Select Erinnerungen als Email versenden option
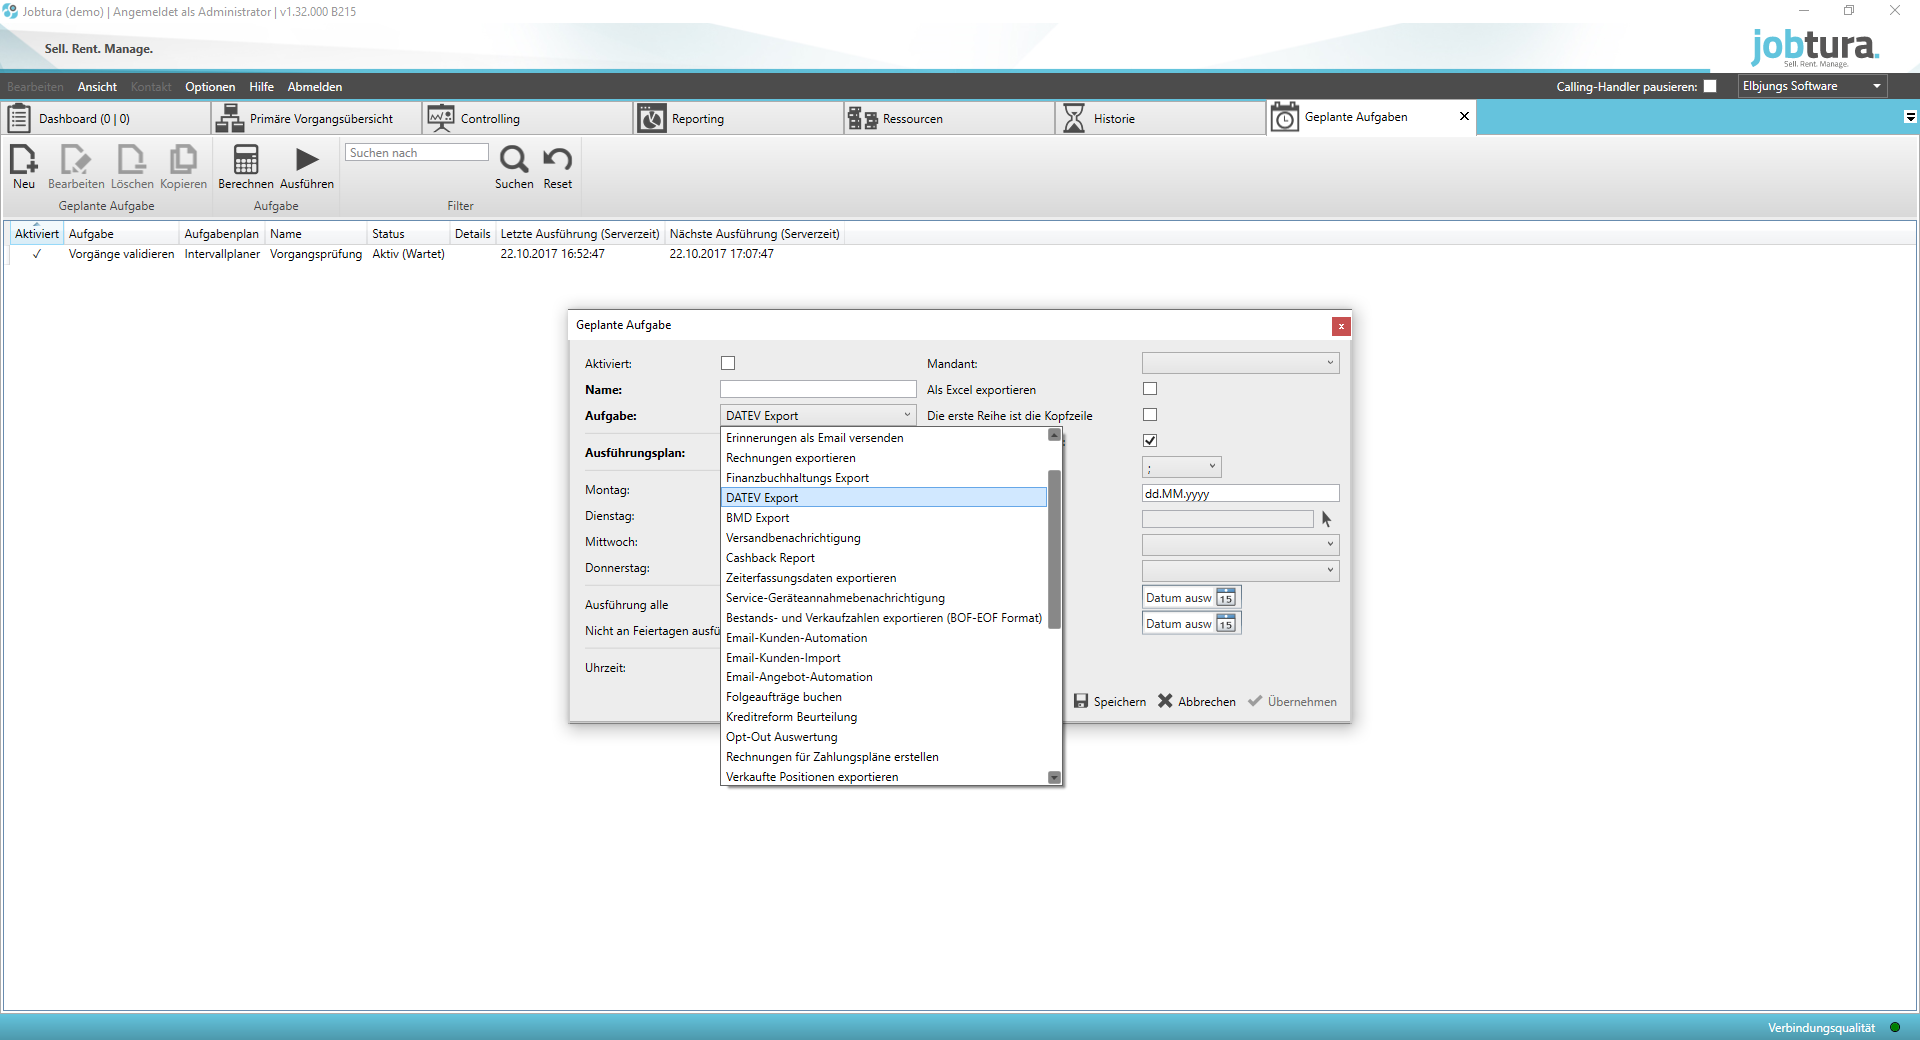Screen dimensions: 1920x1040 [x=884, y=438]
